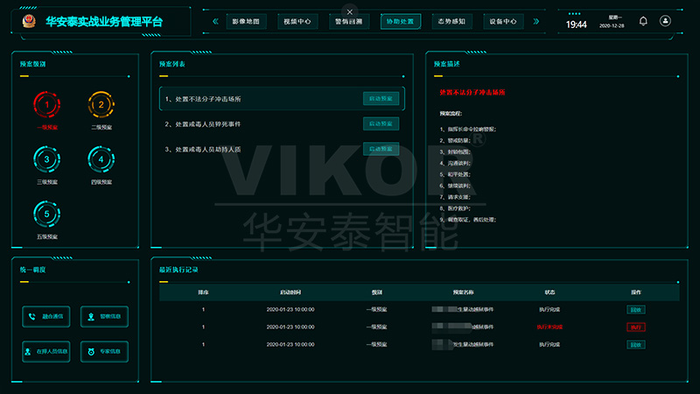Screen dimensions: 700x394
Task: Switch to the 设备中心 tab
Action: (x=503, y=21)
